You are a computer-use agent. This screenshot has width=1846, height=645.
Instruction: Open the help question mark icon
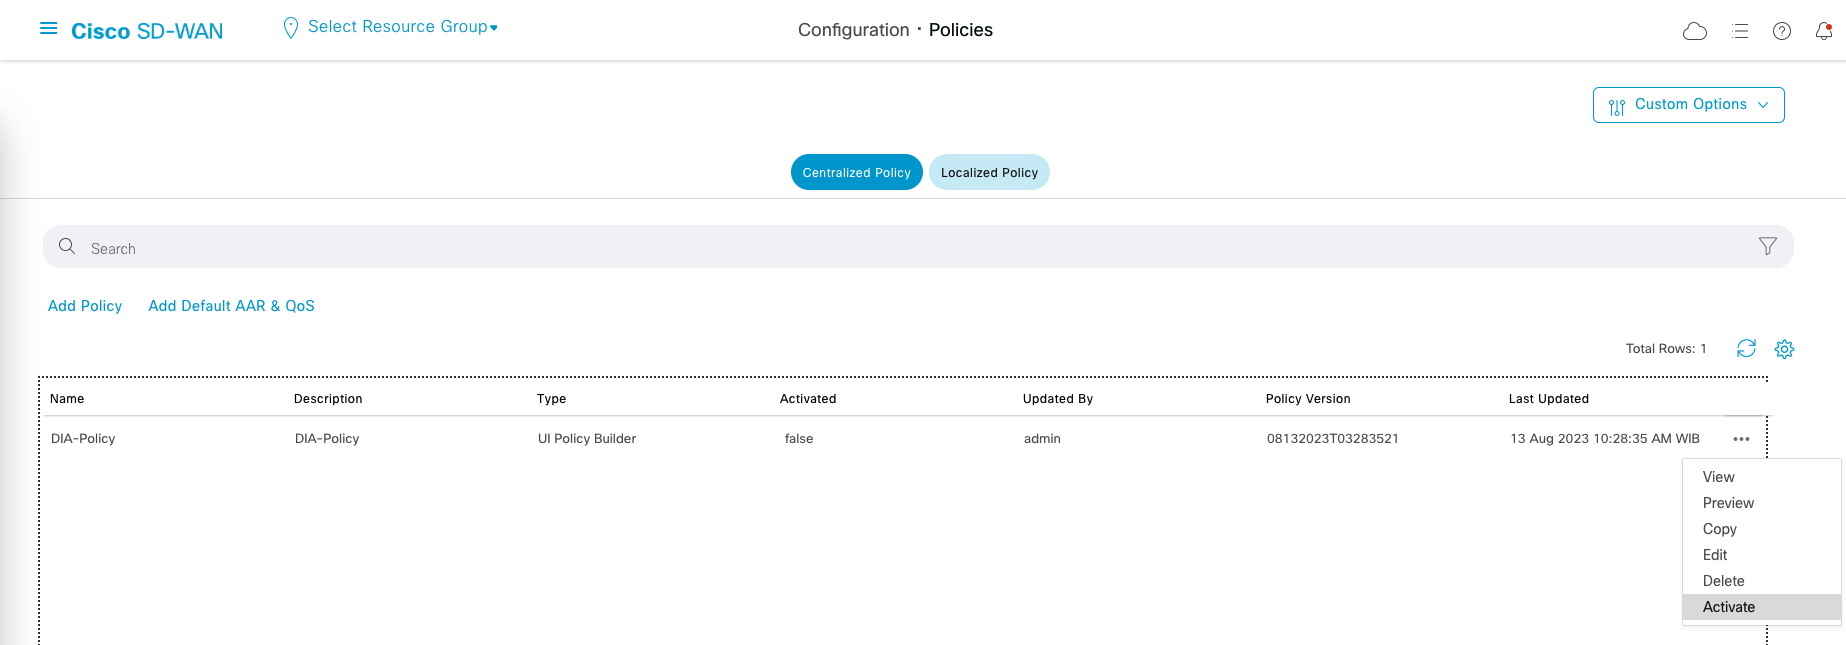[1782, 31]
